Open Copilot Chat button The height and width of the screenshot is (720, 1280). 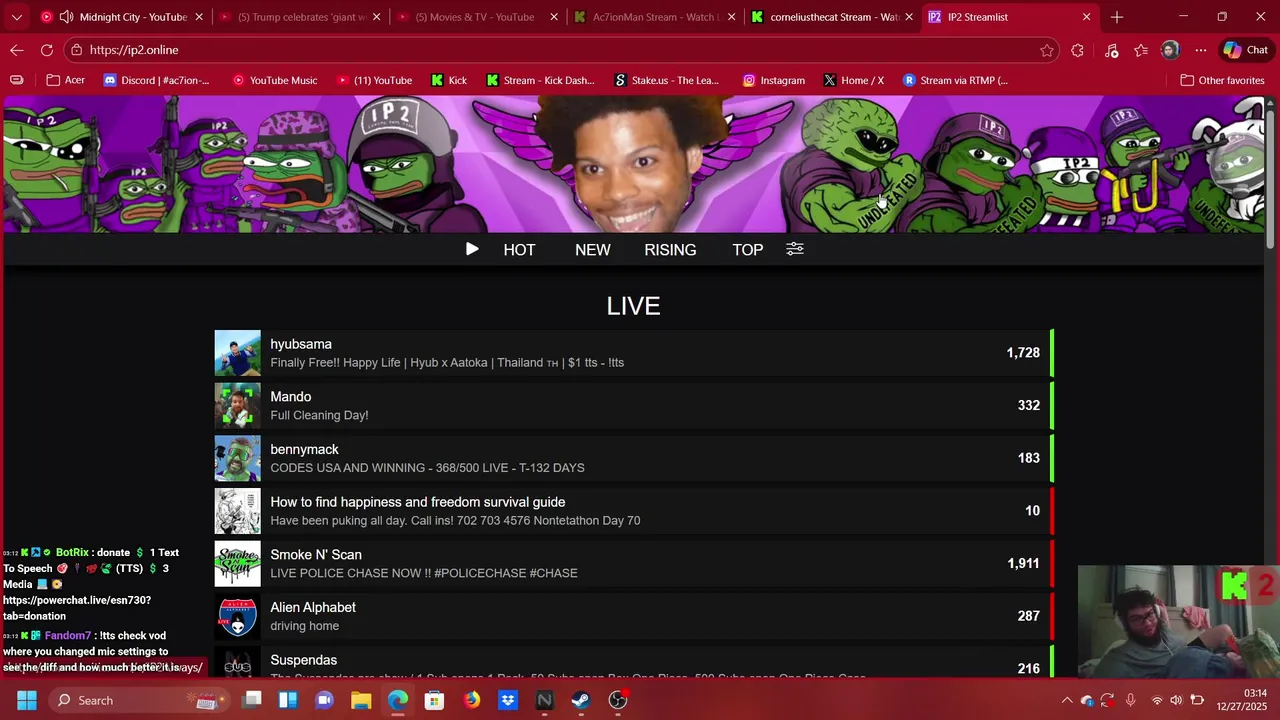1246,50
